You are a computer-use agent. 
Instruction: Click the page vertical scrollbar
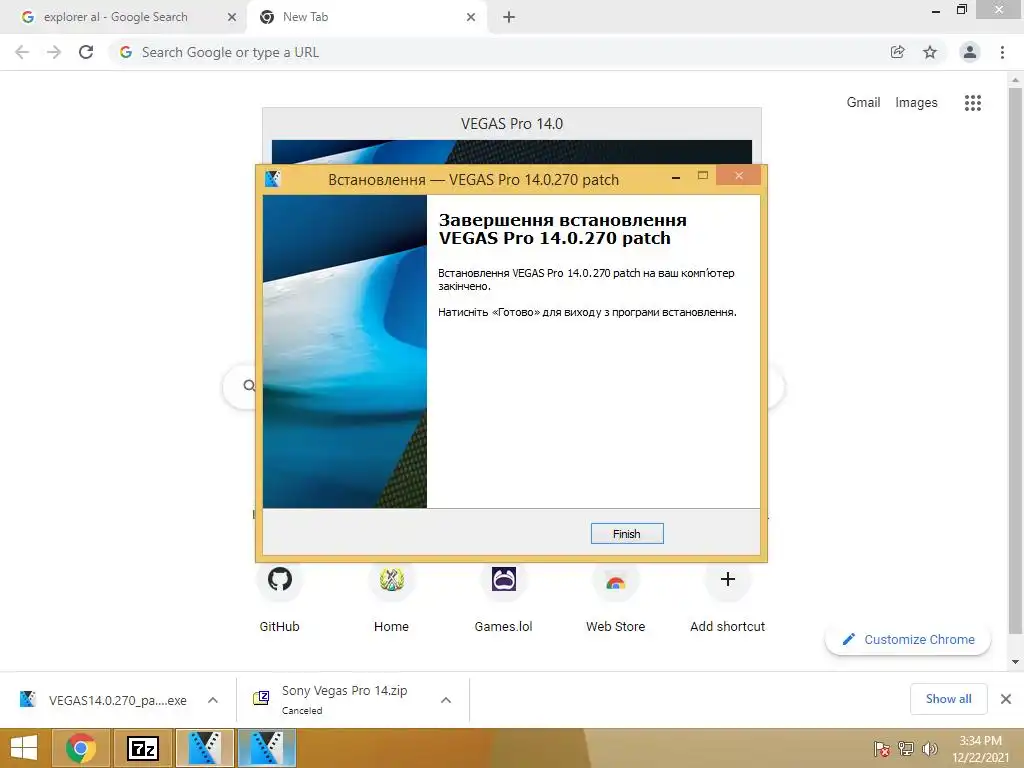click(1015, 360)
